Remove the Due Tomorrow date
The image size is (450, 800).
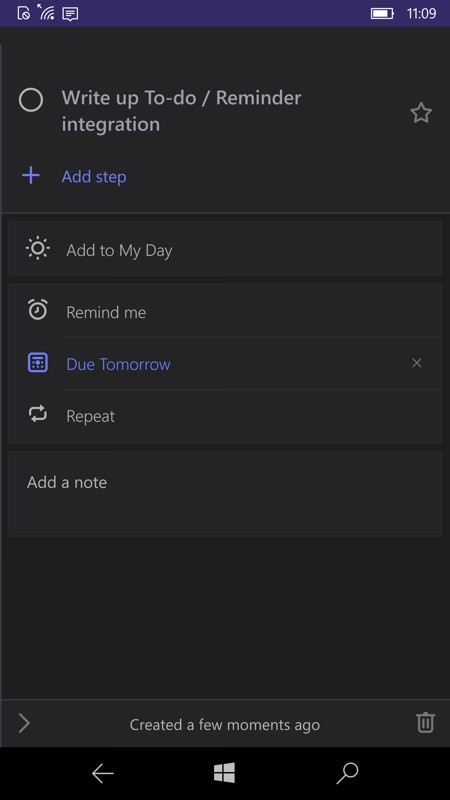(x=417, y=363)
